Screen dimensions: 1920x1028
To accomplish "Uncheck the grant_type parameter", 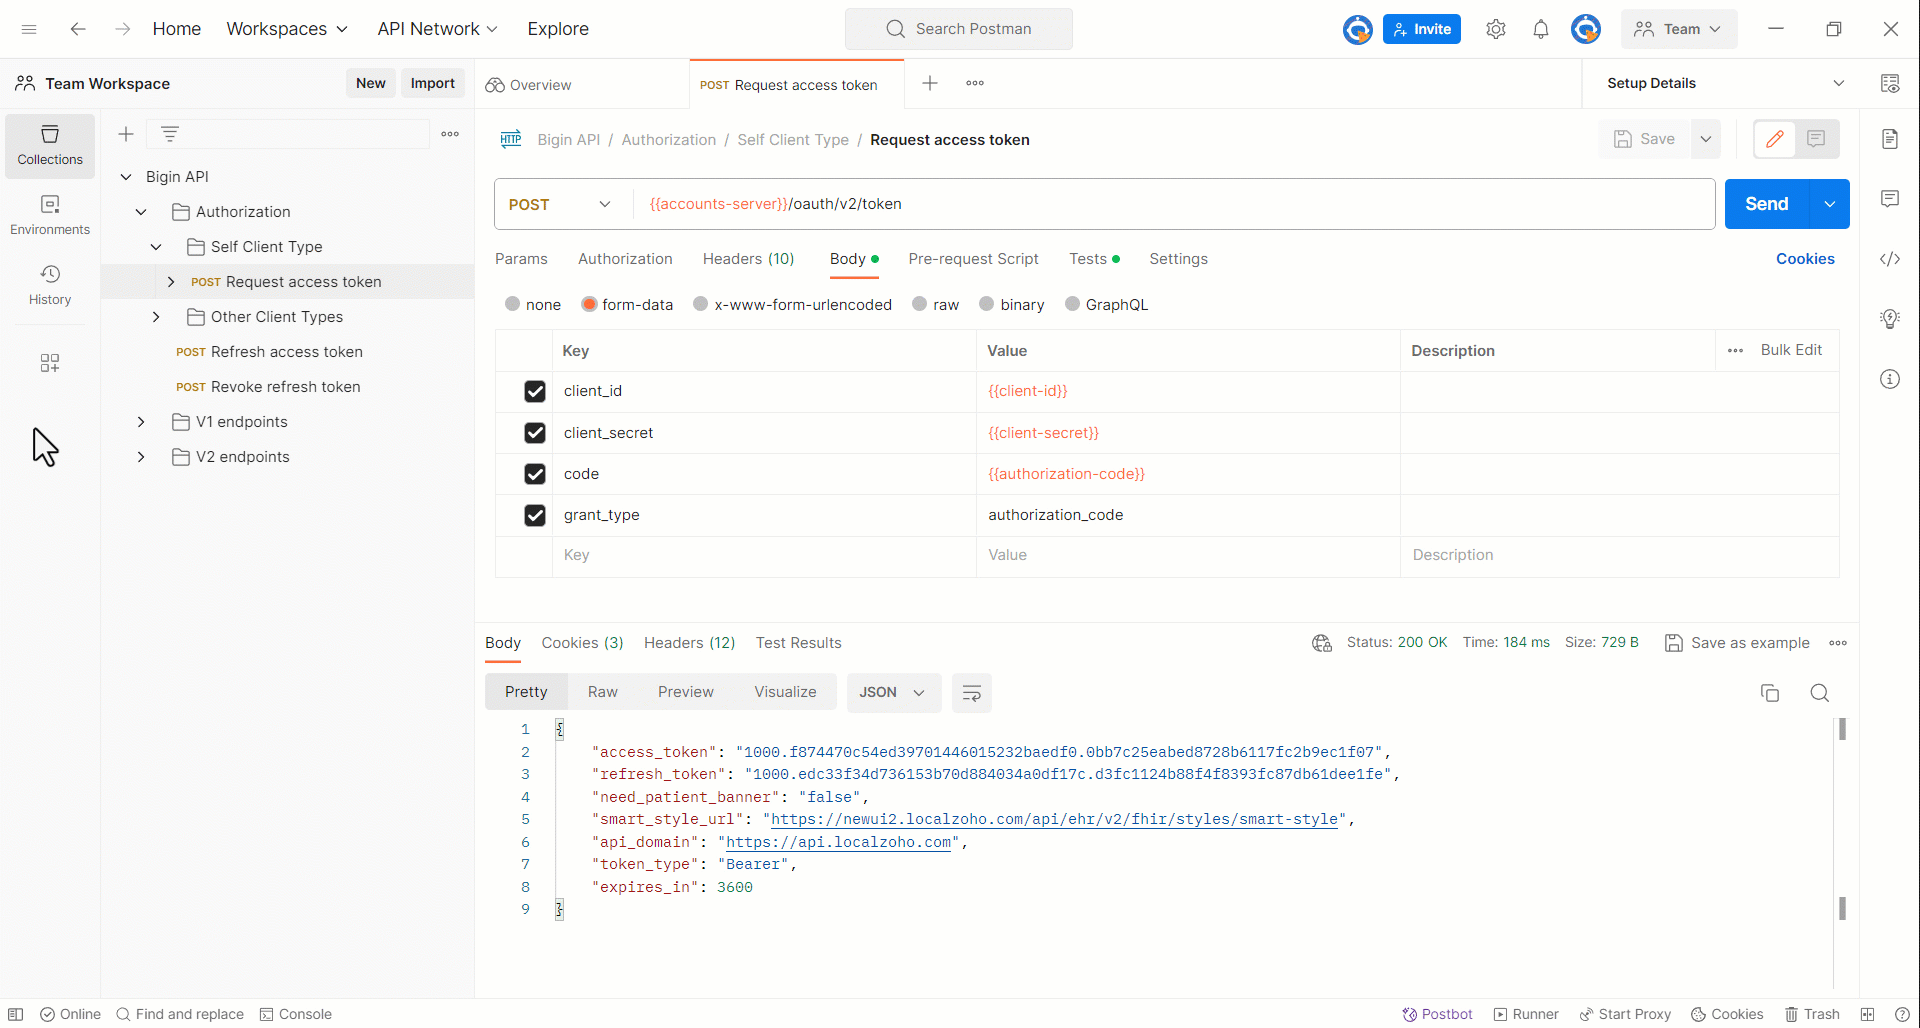I will [x=535, y=515].
